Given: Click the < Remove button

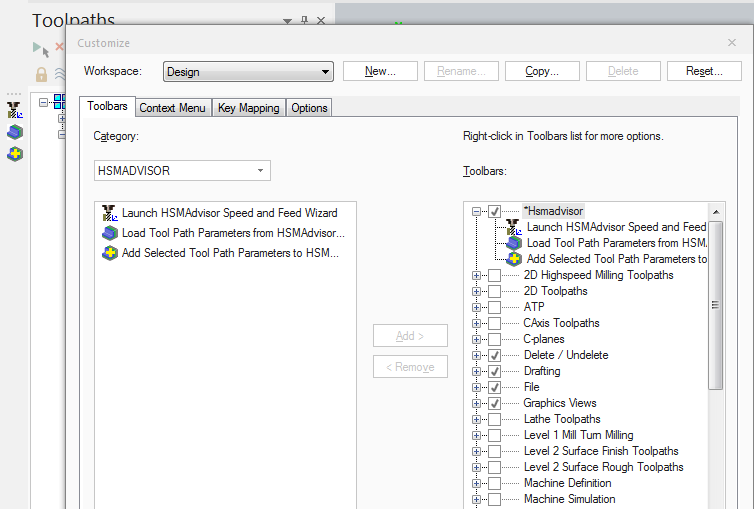Looking at the screenshot, I should point(410,367).
